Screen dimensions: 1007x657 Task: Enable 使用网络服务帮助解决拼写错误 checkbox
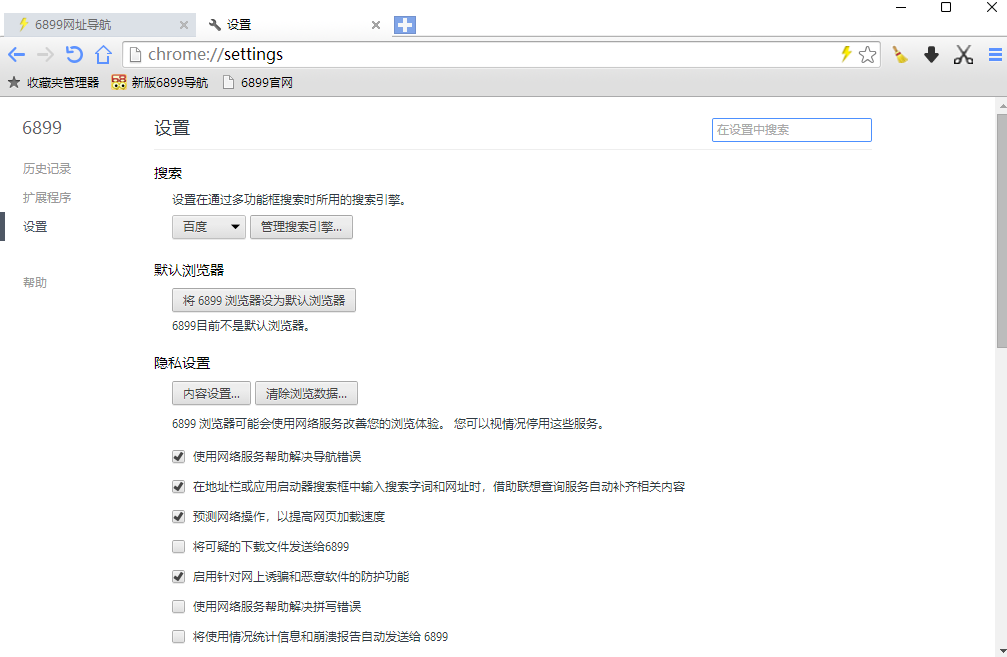179,607
